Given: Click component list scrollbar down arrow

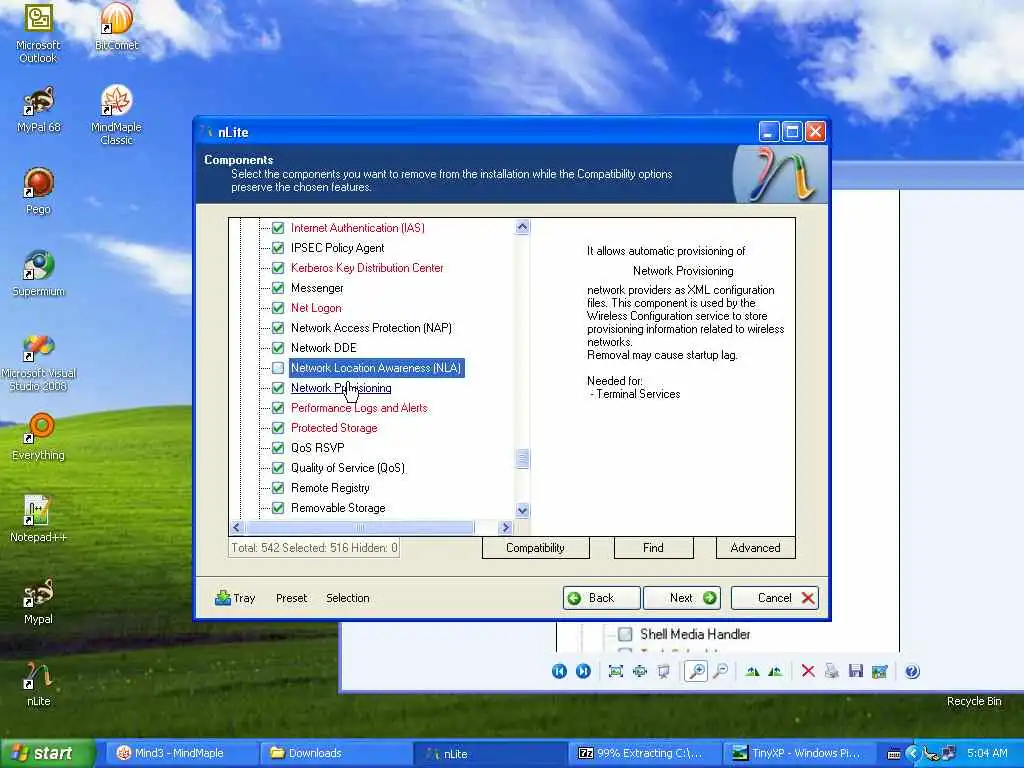Looking at the screenshot, I should tap(522, 511).
